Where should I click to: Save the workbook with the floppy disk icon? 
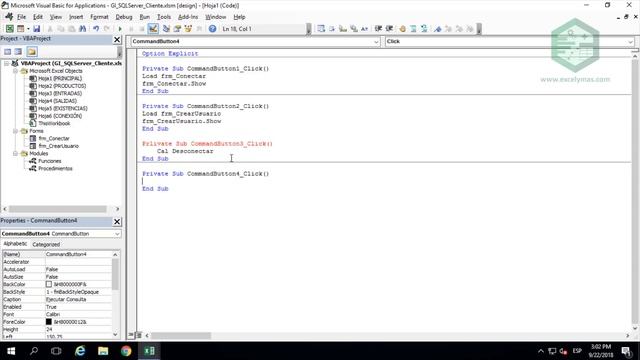click(37, 29)
